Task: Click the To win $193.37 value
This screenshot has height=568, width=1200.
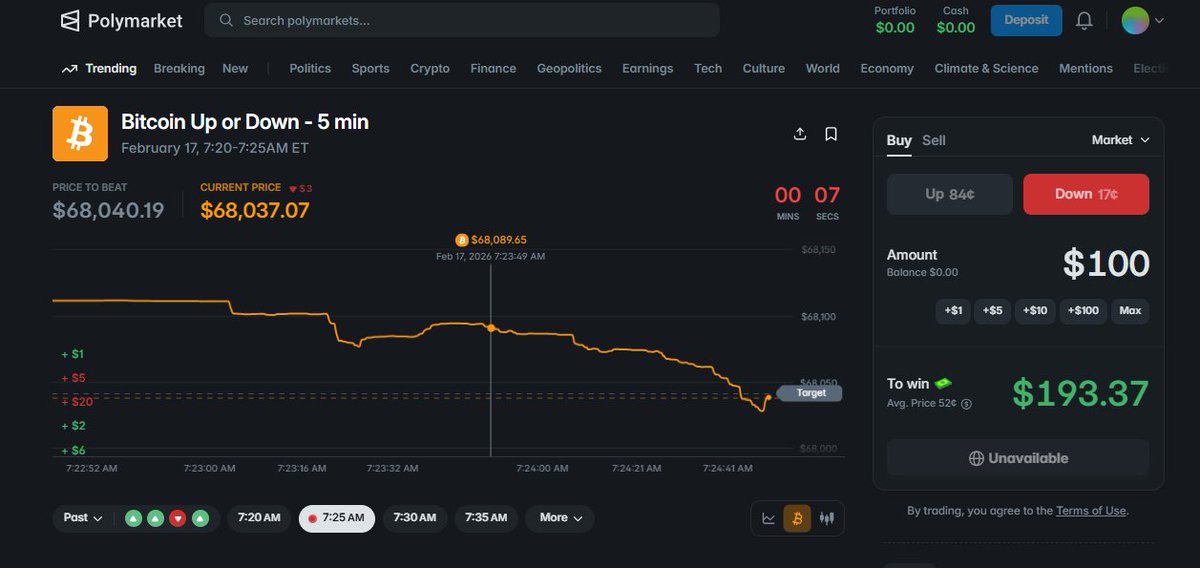Action: pyautogui.click(x=1080, y=393)
